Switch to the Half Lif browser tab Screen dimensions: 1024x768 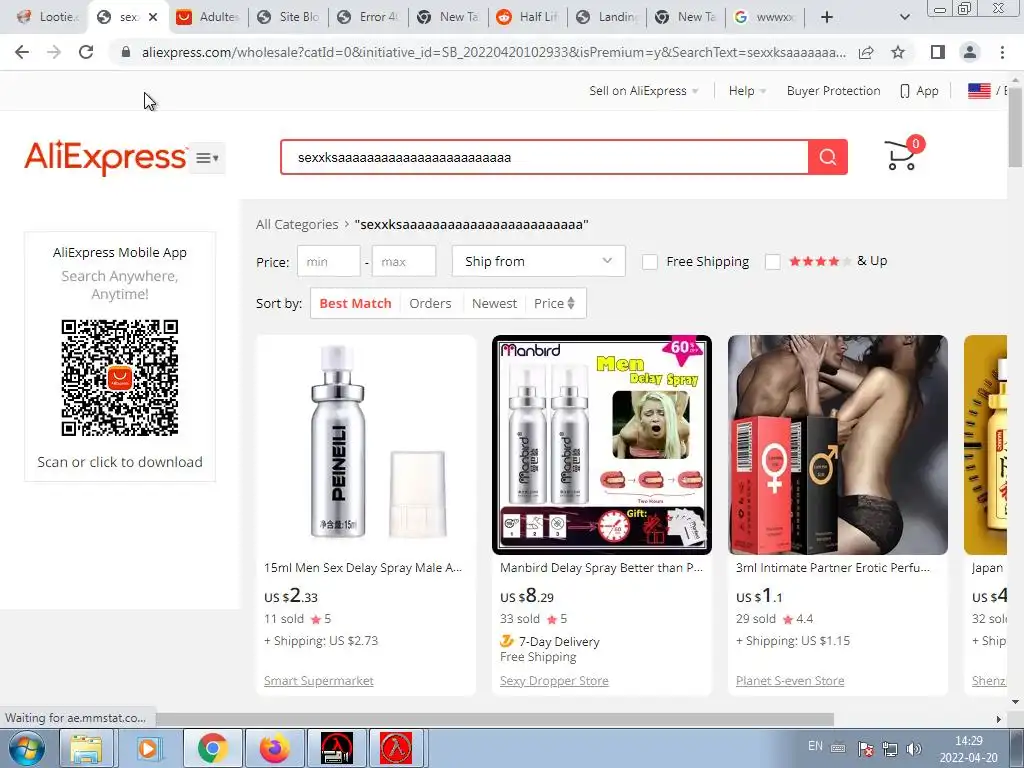pos(528,17)
